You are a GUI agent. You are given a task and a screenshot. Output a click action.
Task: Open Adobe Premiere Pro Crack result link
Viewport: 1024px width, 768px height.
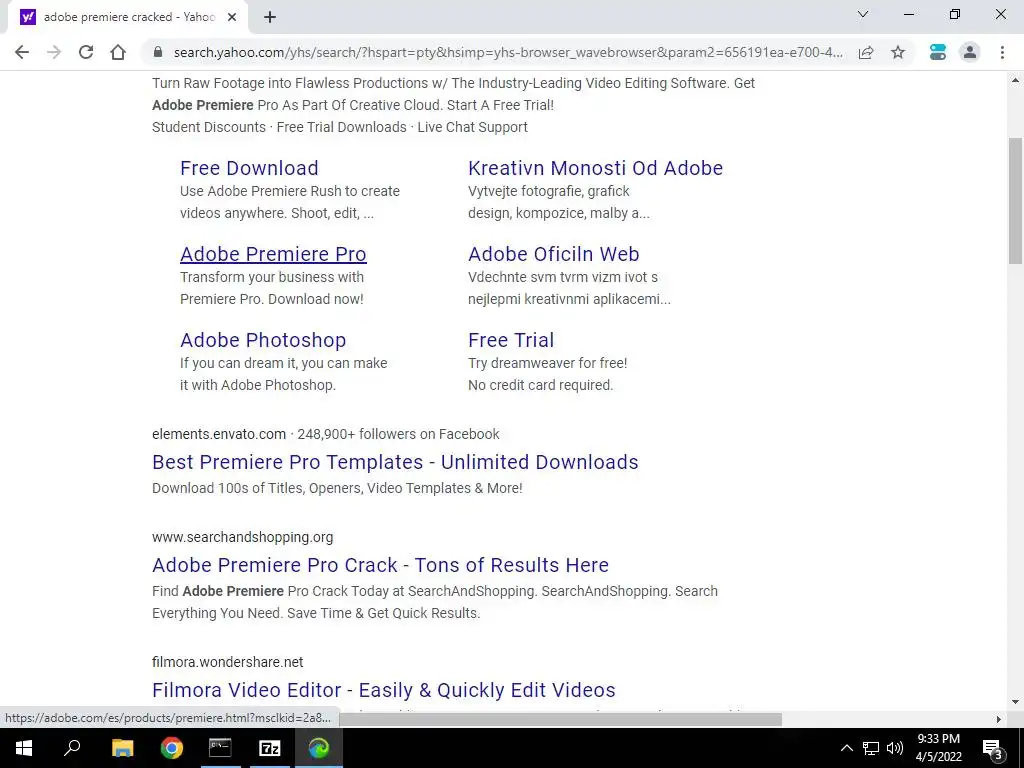[x=381, y=565]
